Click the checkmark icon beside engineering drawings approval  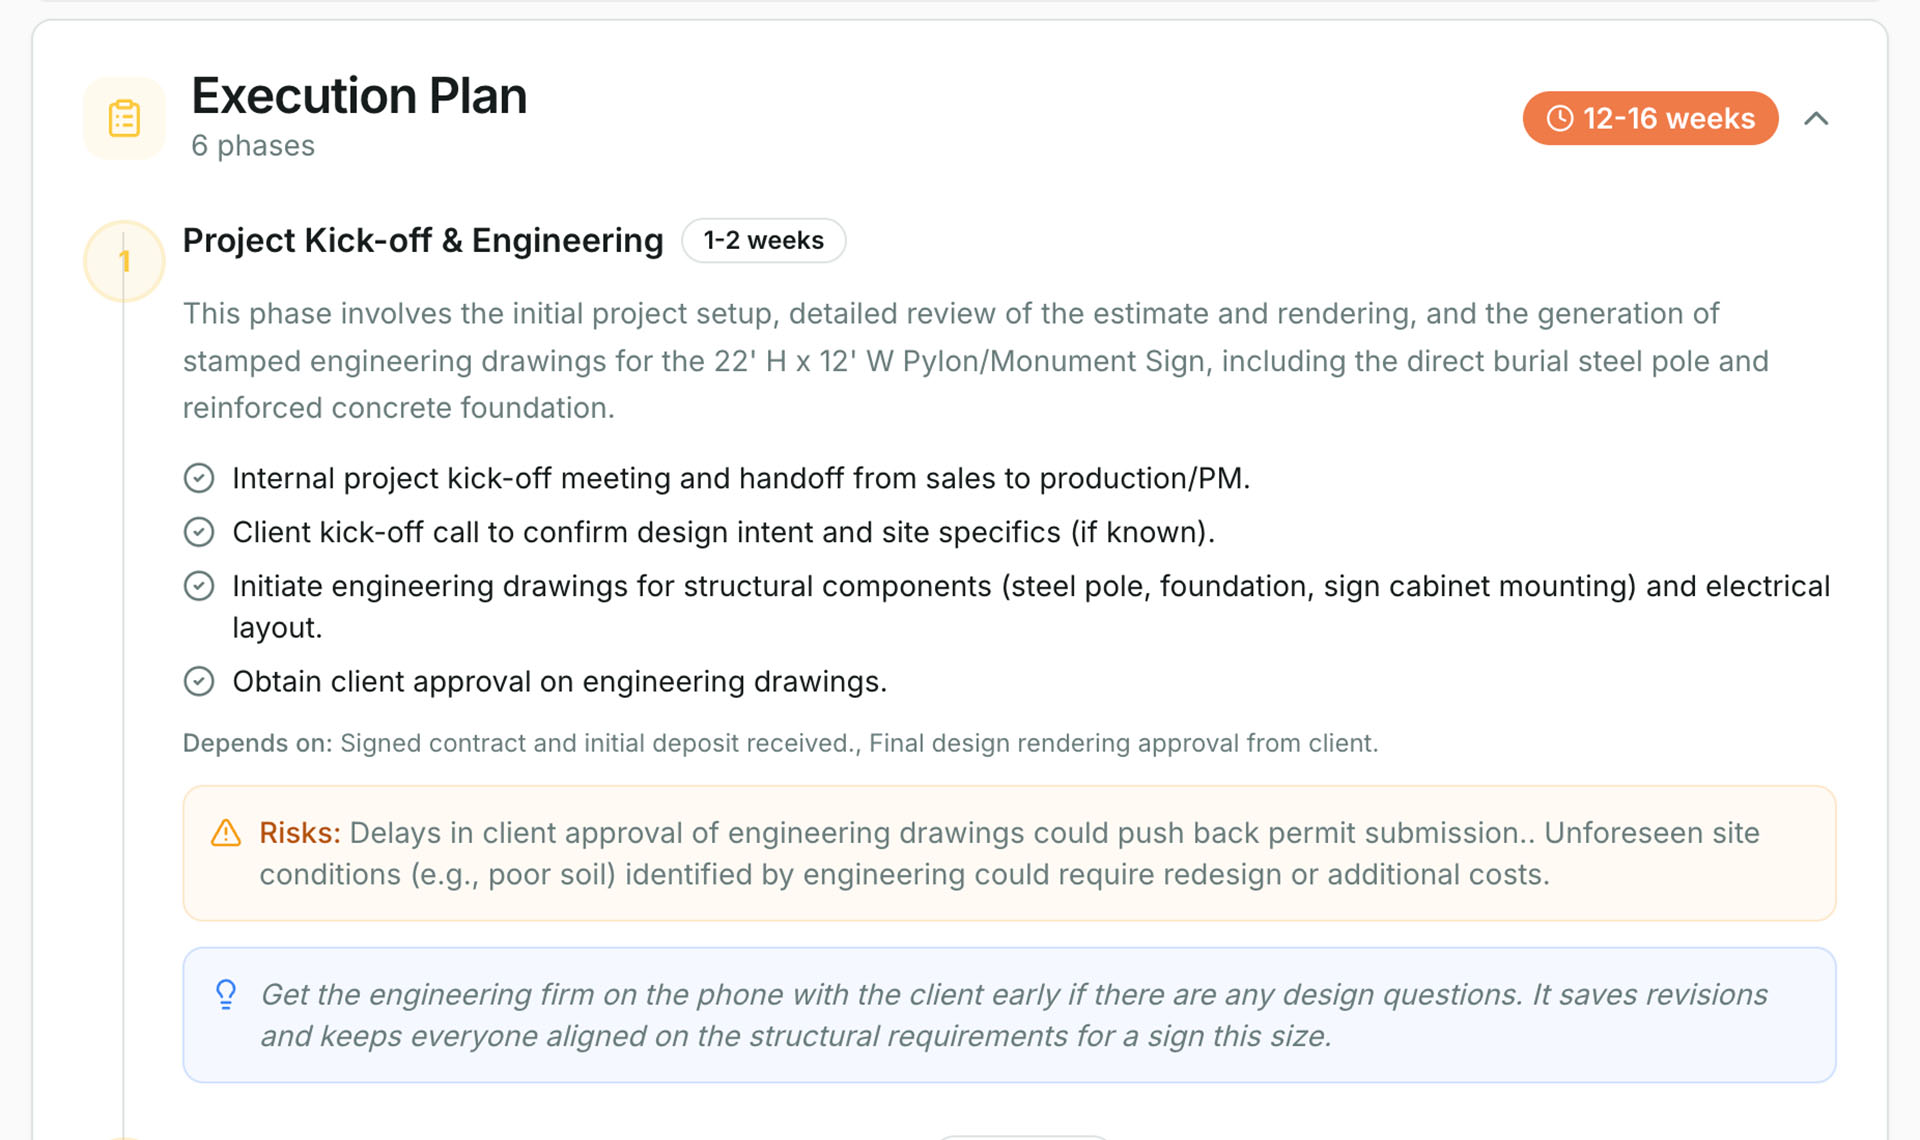(199, 681)
